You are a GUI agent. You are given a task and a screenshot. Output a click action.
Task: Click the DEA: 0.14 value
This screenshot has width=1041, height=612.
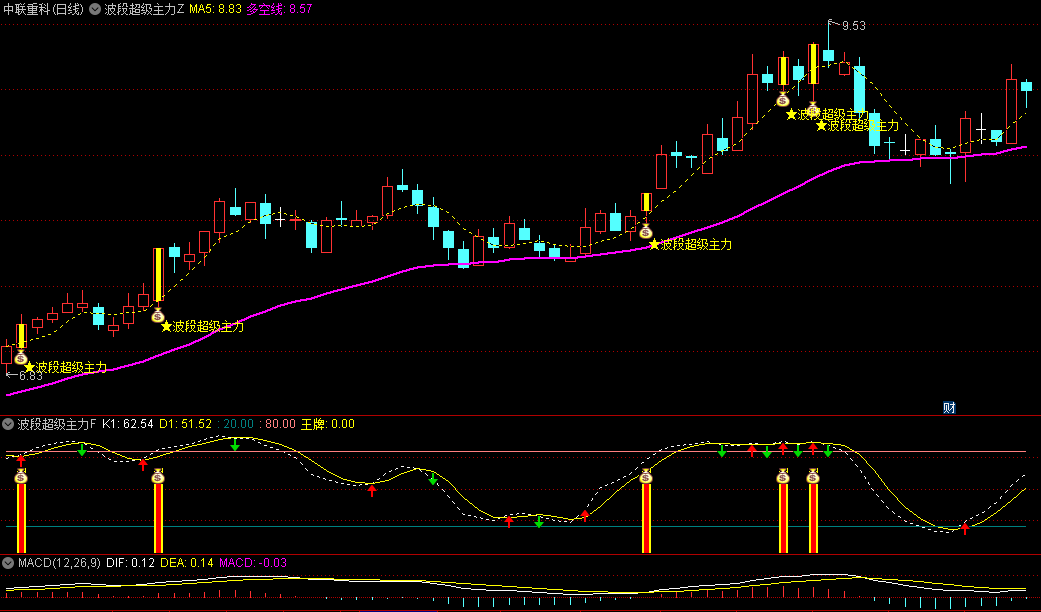187,563
